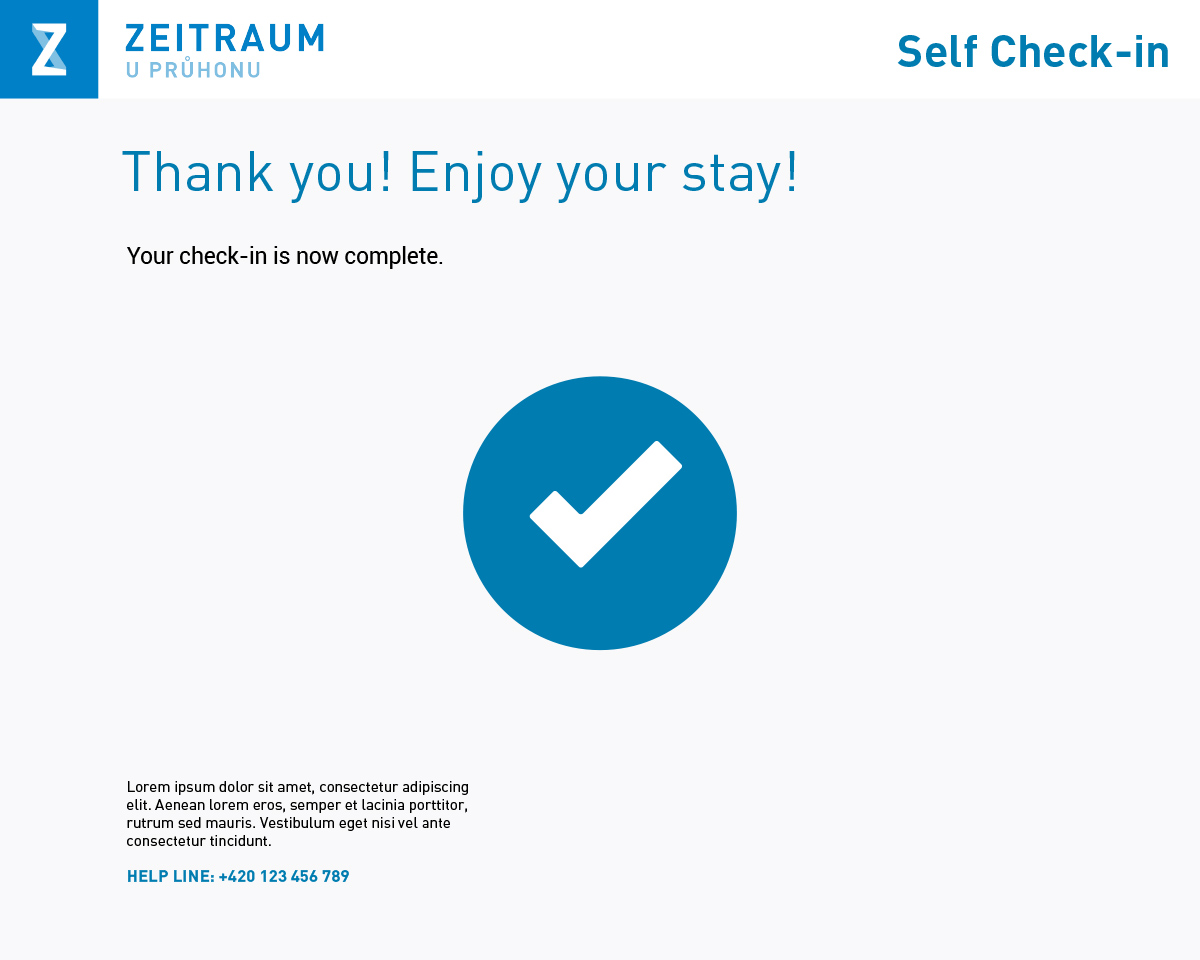Click the Zeitraum Z logo icon
Screen dimensions: 1200x960
49,49
